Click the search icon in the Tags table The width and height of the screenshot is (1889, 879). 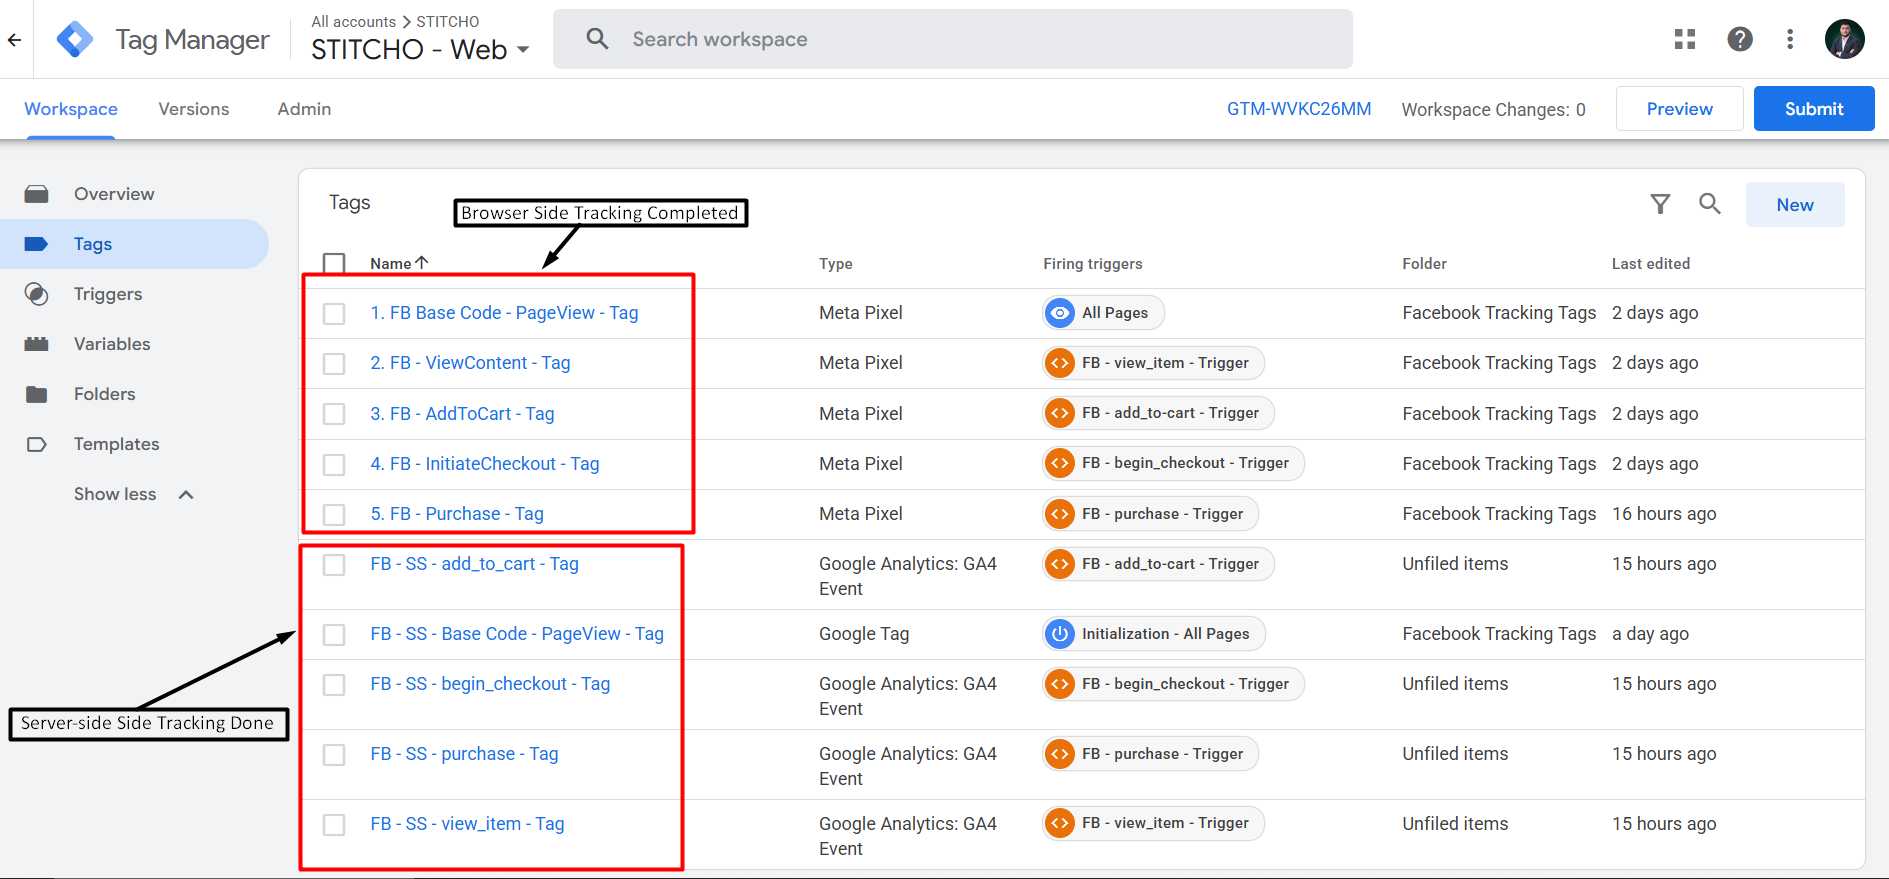click(1710, 204)
